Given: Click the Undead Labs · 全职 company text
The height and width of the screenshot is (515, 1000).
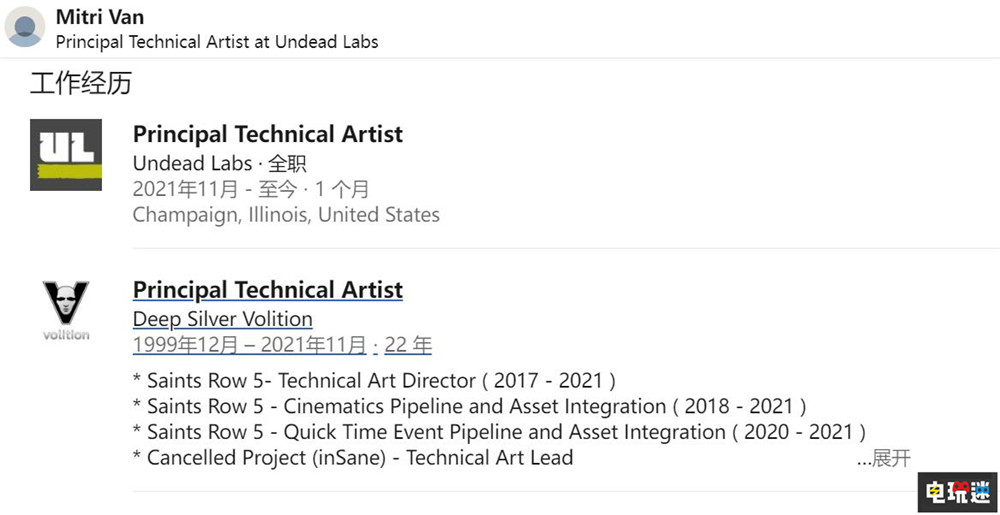Looking at the screenshot, I should (x=219, y=163).
